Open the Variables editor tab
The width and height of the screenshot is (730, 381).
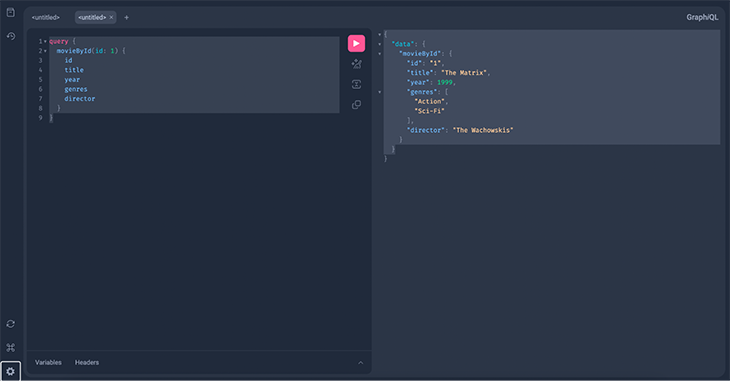tap(48, 362)
